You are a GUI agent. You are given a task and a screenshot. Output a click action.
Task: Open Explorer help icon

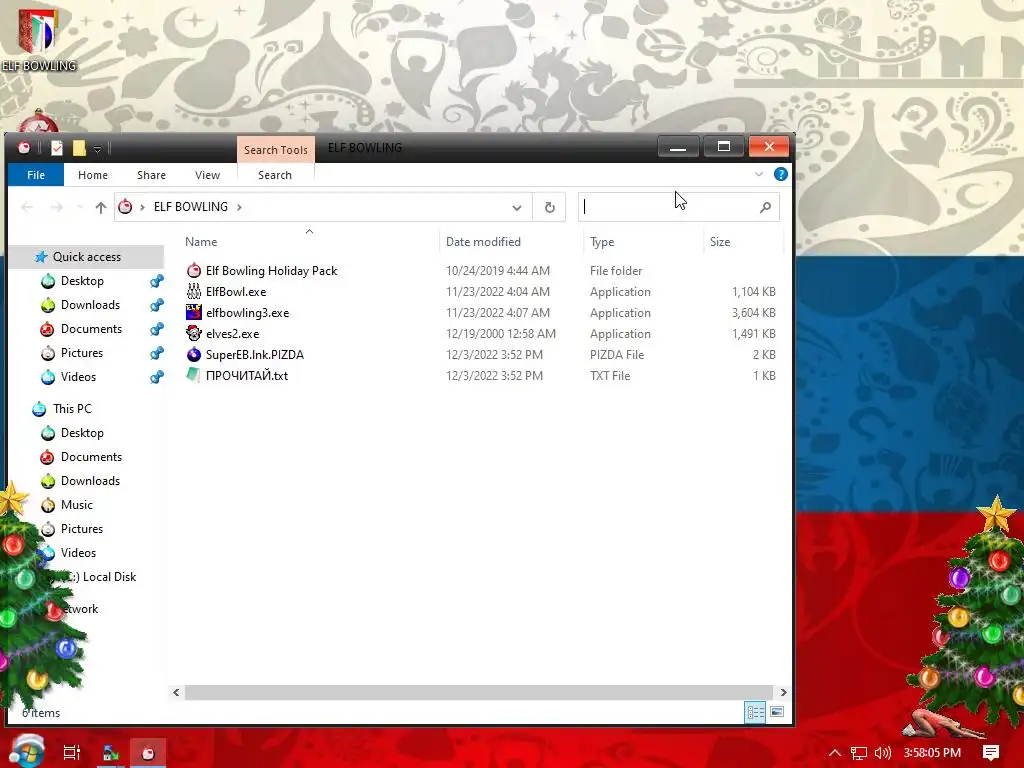click(x=780, y=174)
